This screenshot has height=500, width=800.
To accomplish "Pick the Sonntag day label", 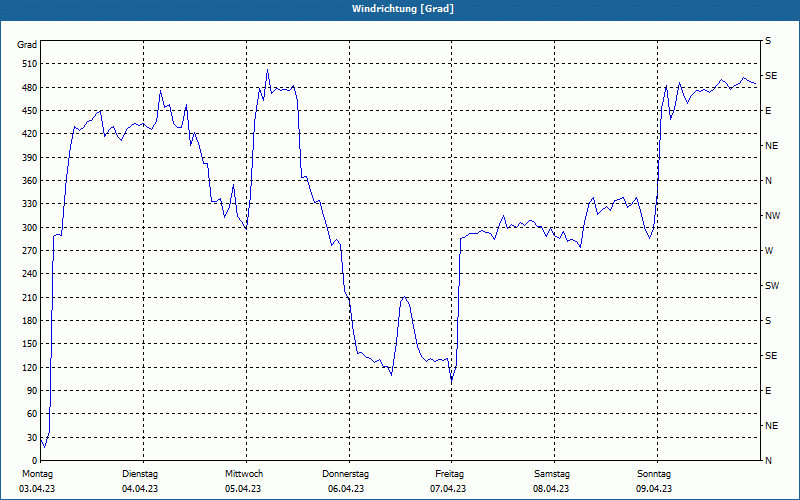I will tap(654, 474).
